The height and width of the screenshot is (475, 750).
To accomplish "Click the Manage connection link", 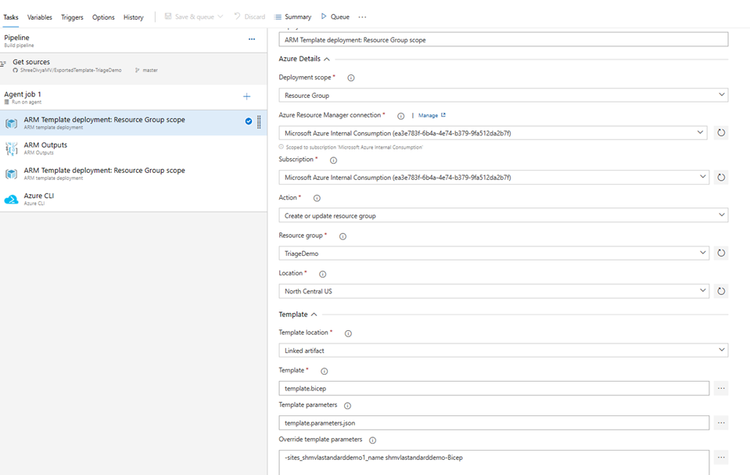I will 431,116.
